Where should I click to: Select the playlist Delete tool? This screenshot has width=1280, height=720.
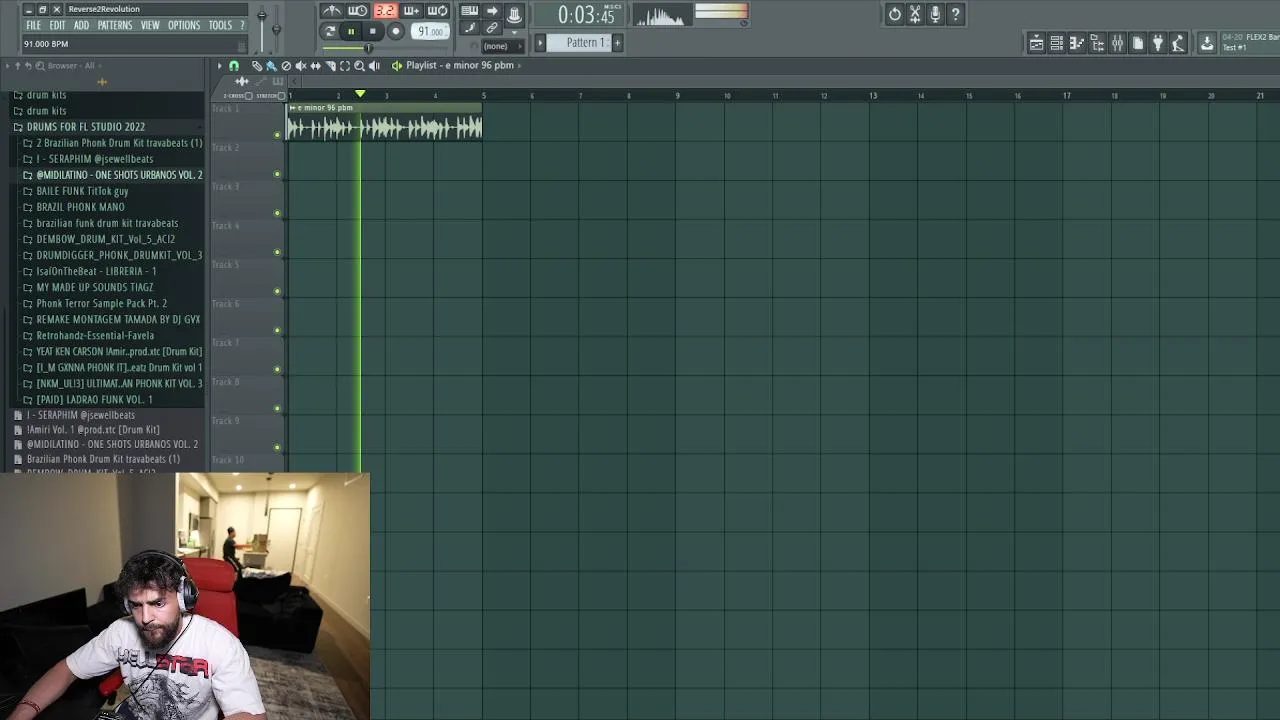286,66
